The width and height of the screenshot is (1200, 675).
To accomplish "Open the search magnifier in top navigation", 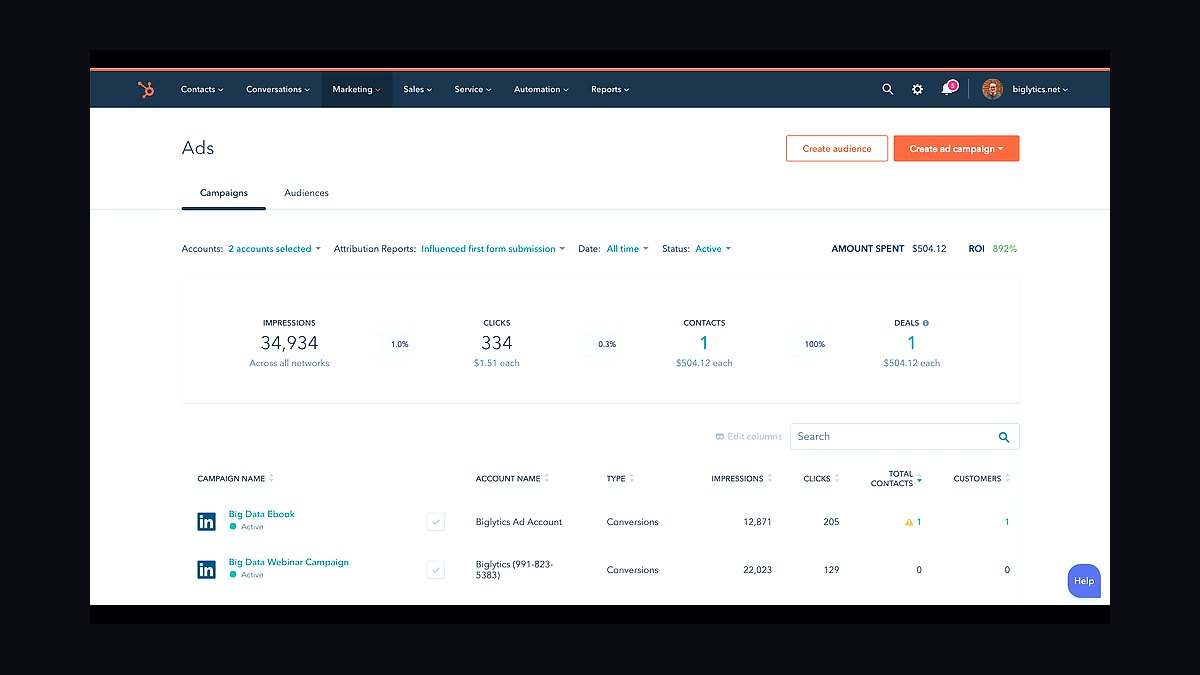I will pyautogui.click(x=887, y=89).
